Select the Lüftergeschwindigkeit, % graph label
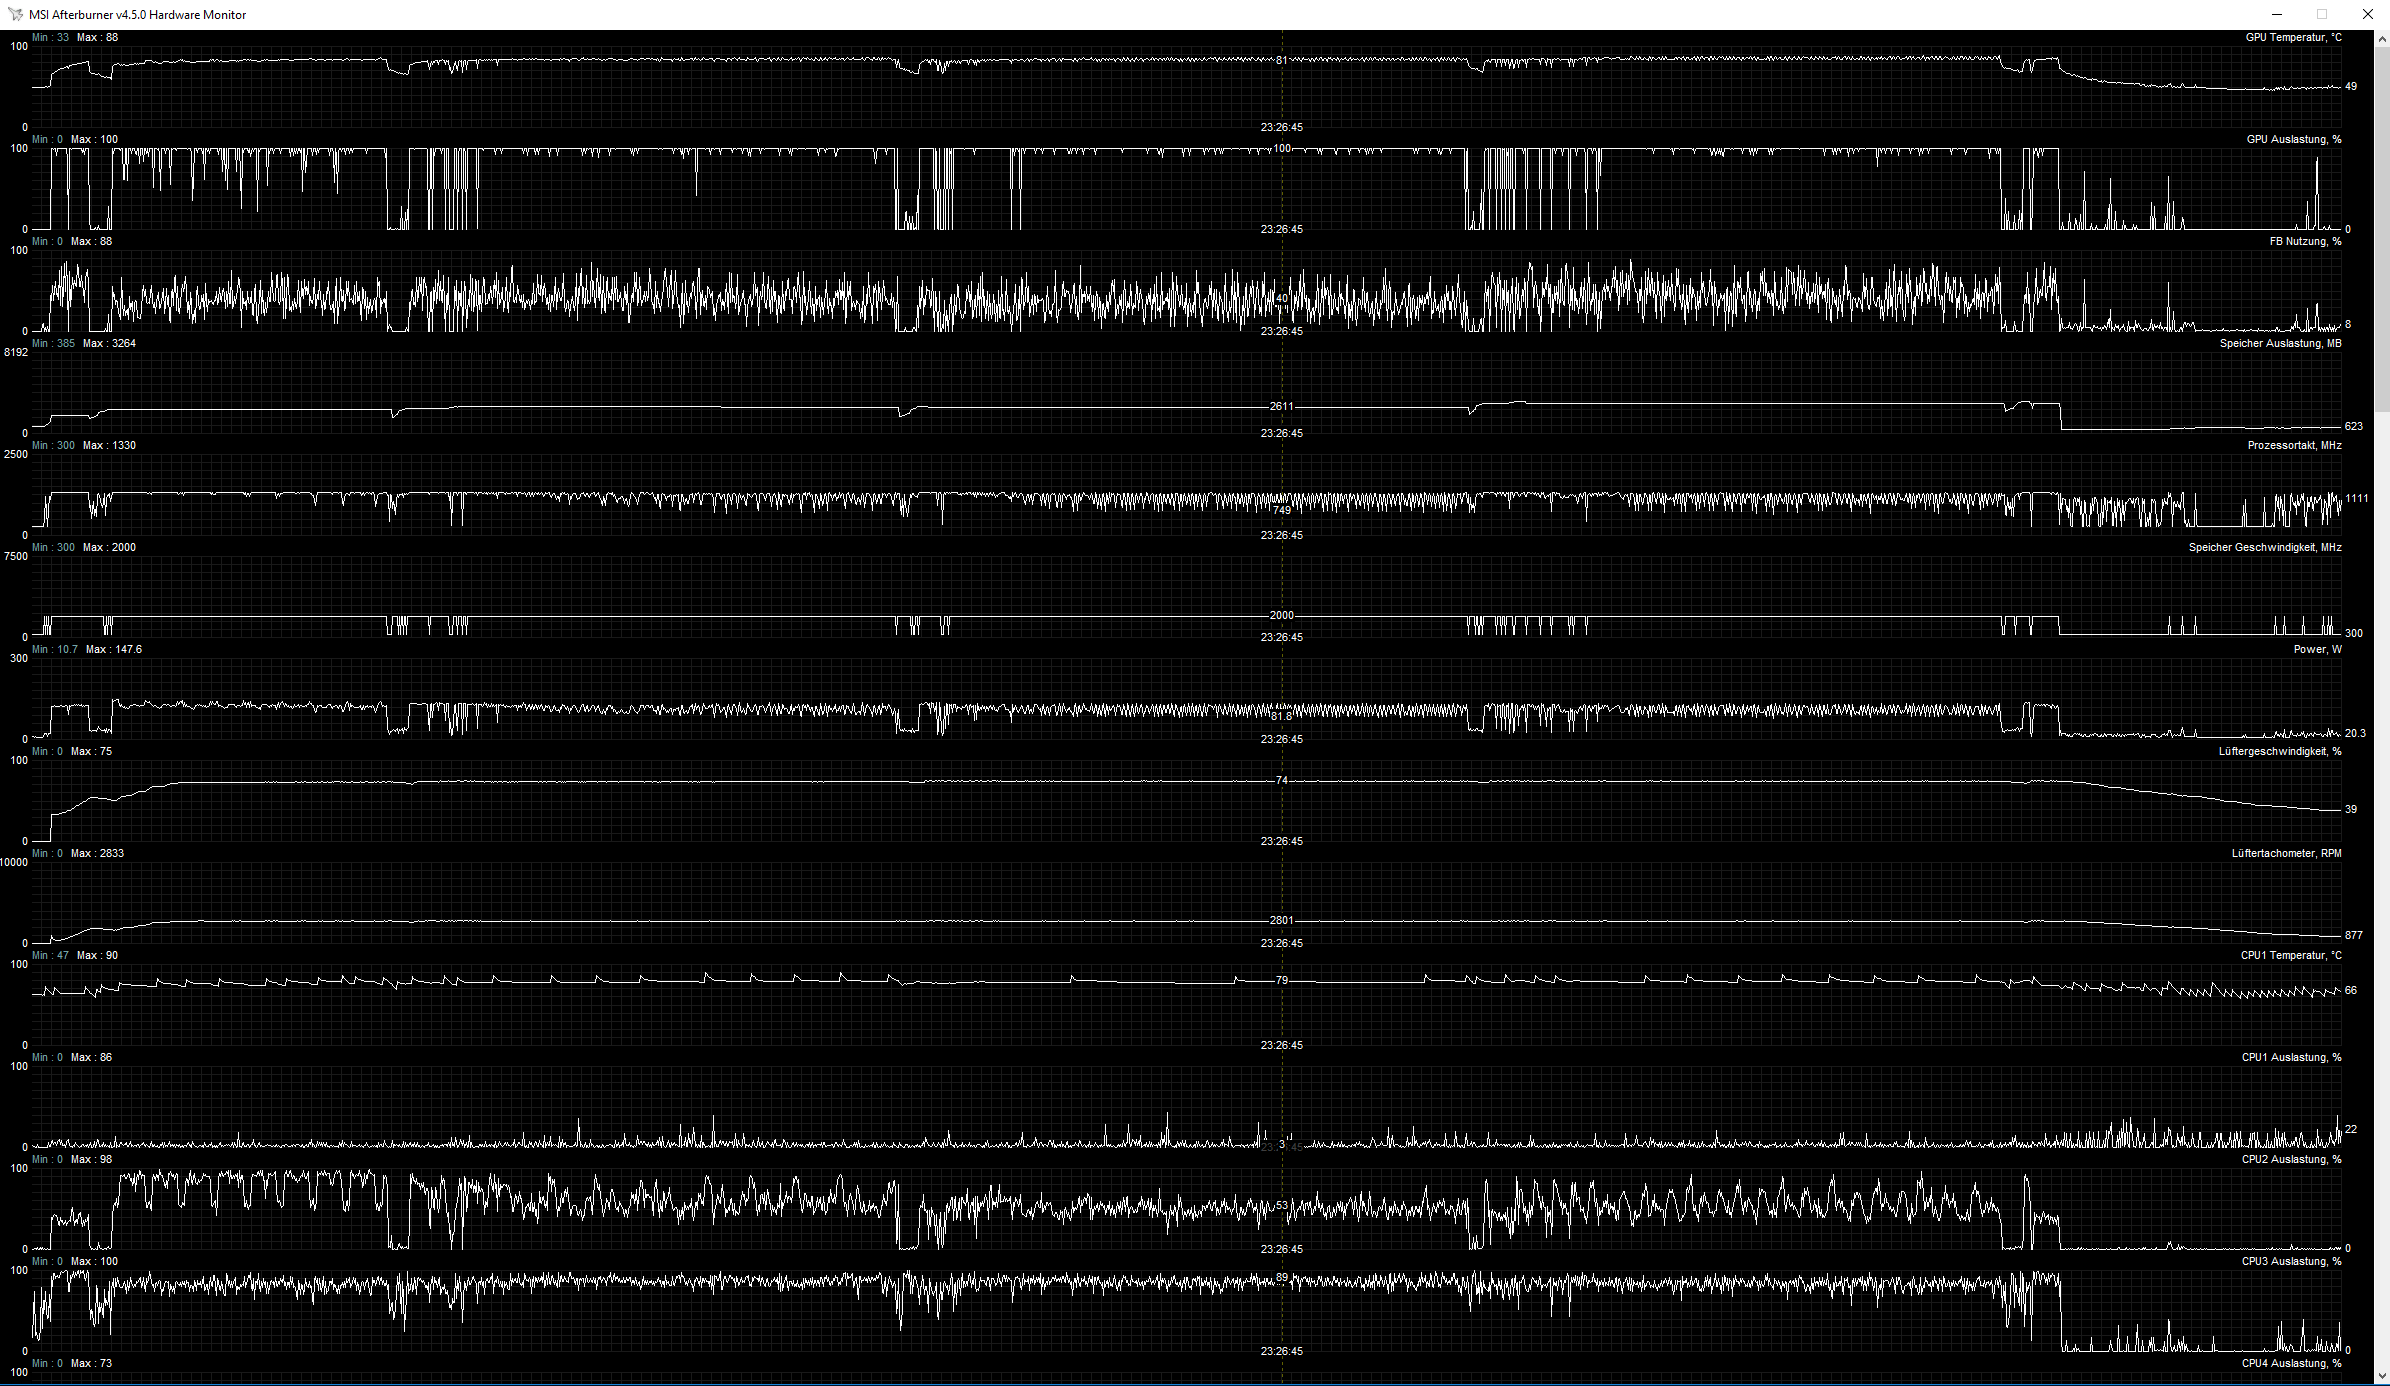The image size is (2390, 1386). click(x=2279, y=752)
